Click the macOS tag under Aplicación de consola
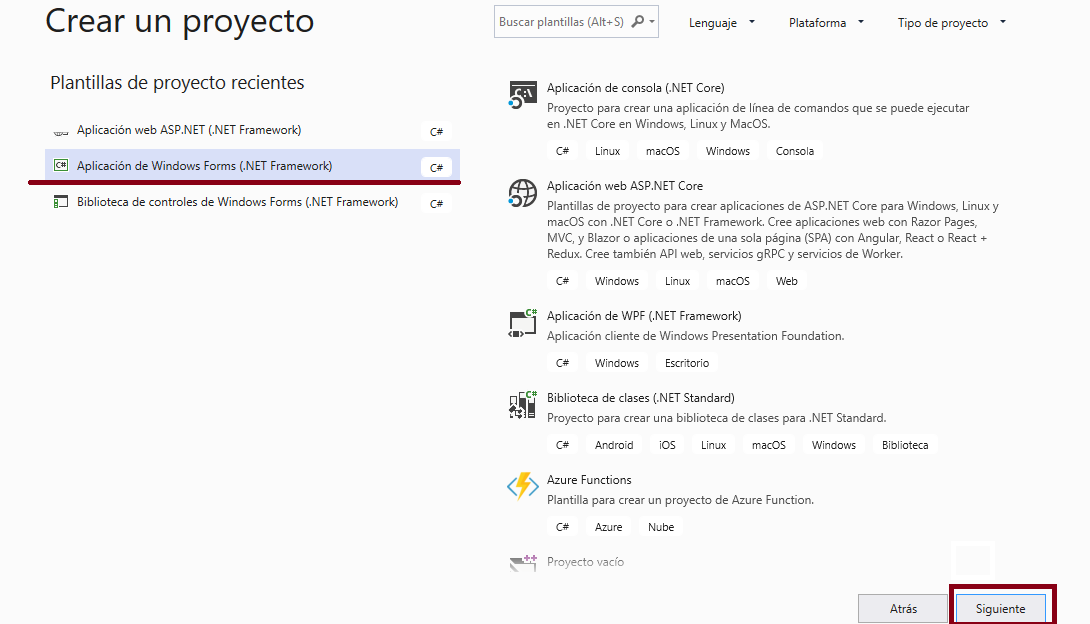The image size is (1090, 624). (662, 151)
